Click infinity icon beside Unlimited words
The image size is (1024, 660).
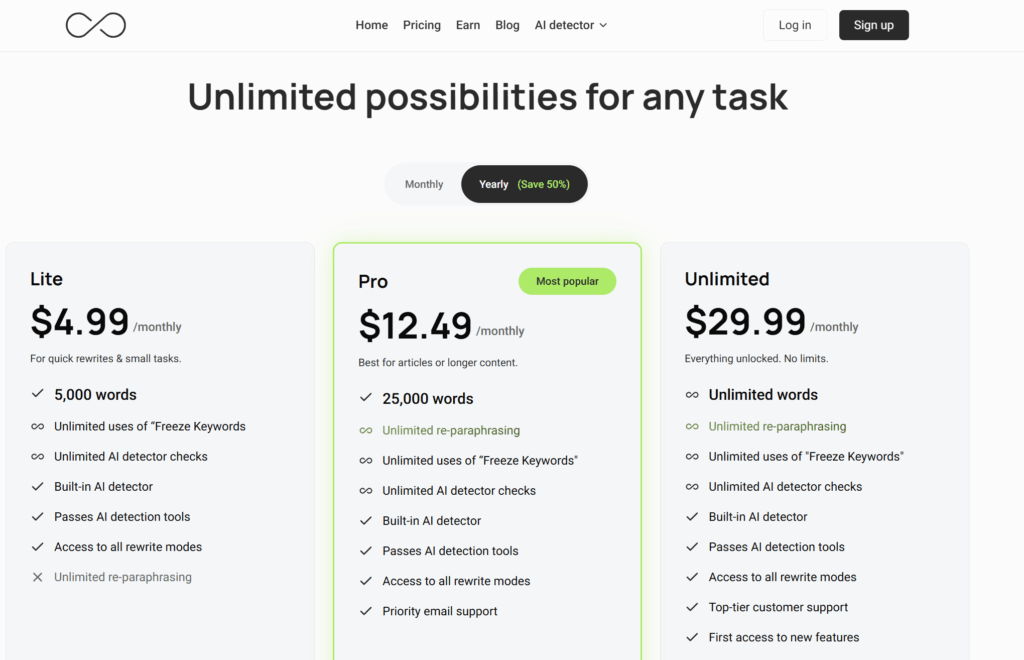tap(692, 395)
